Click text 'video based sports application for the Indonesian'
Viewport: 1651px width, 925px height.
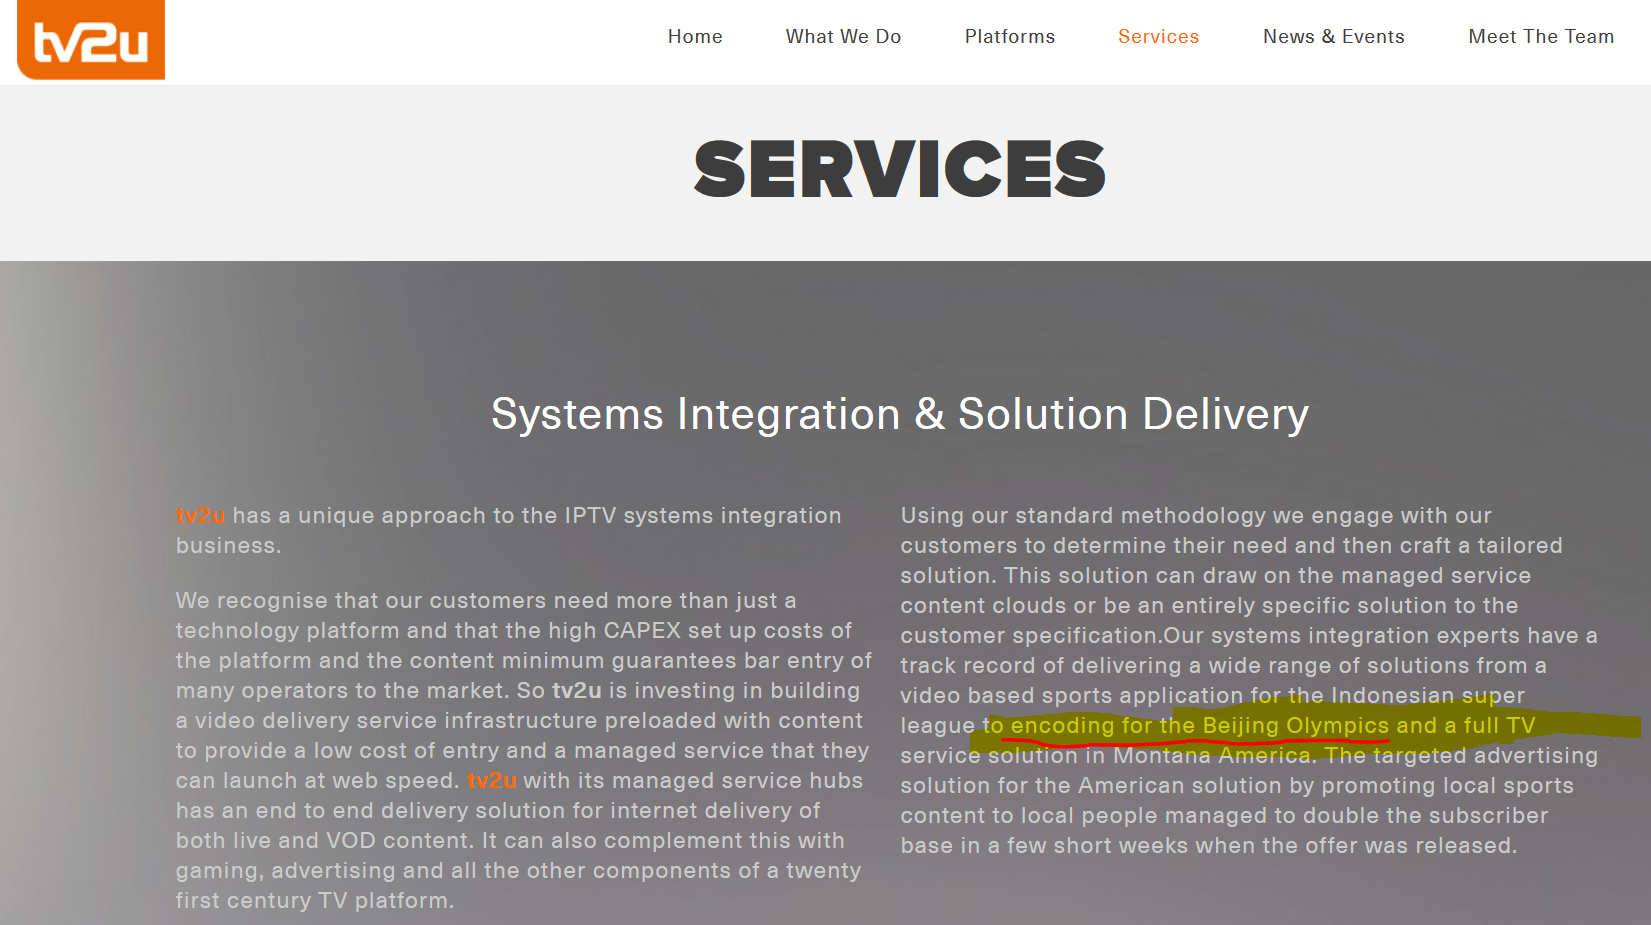[x=1178, y=696]
